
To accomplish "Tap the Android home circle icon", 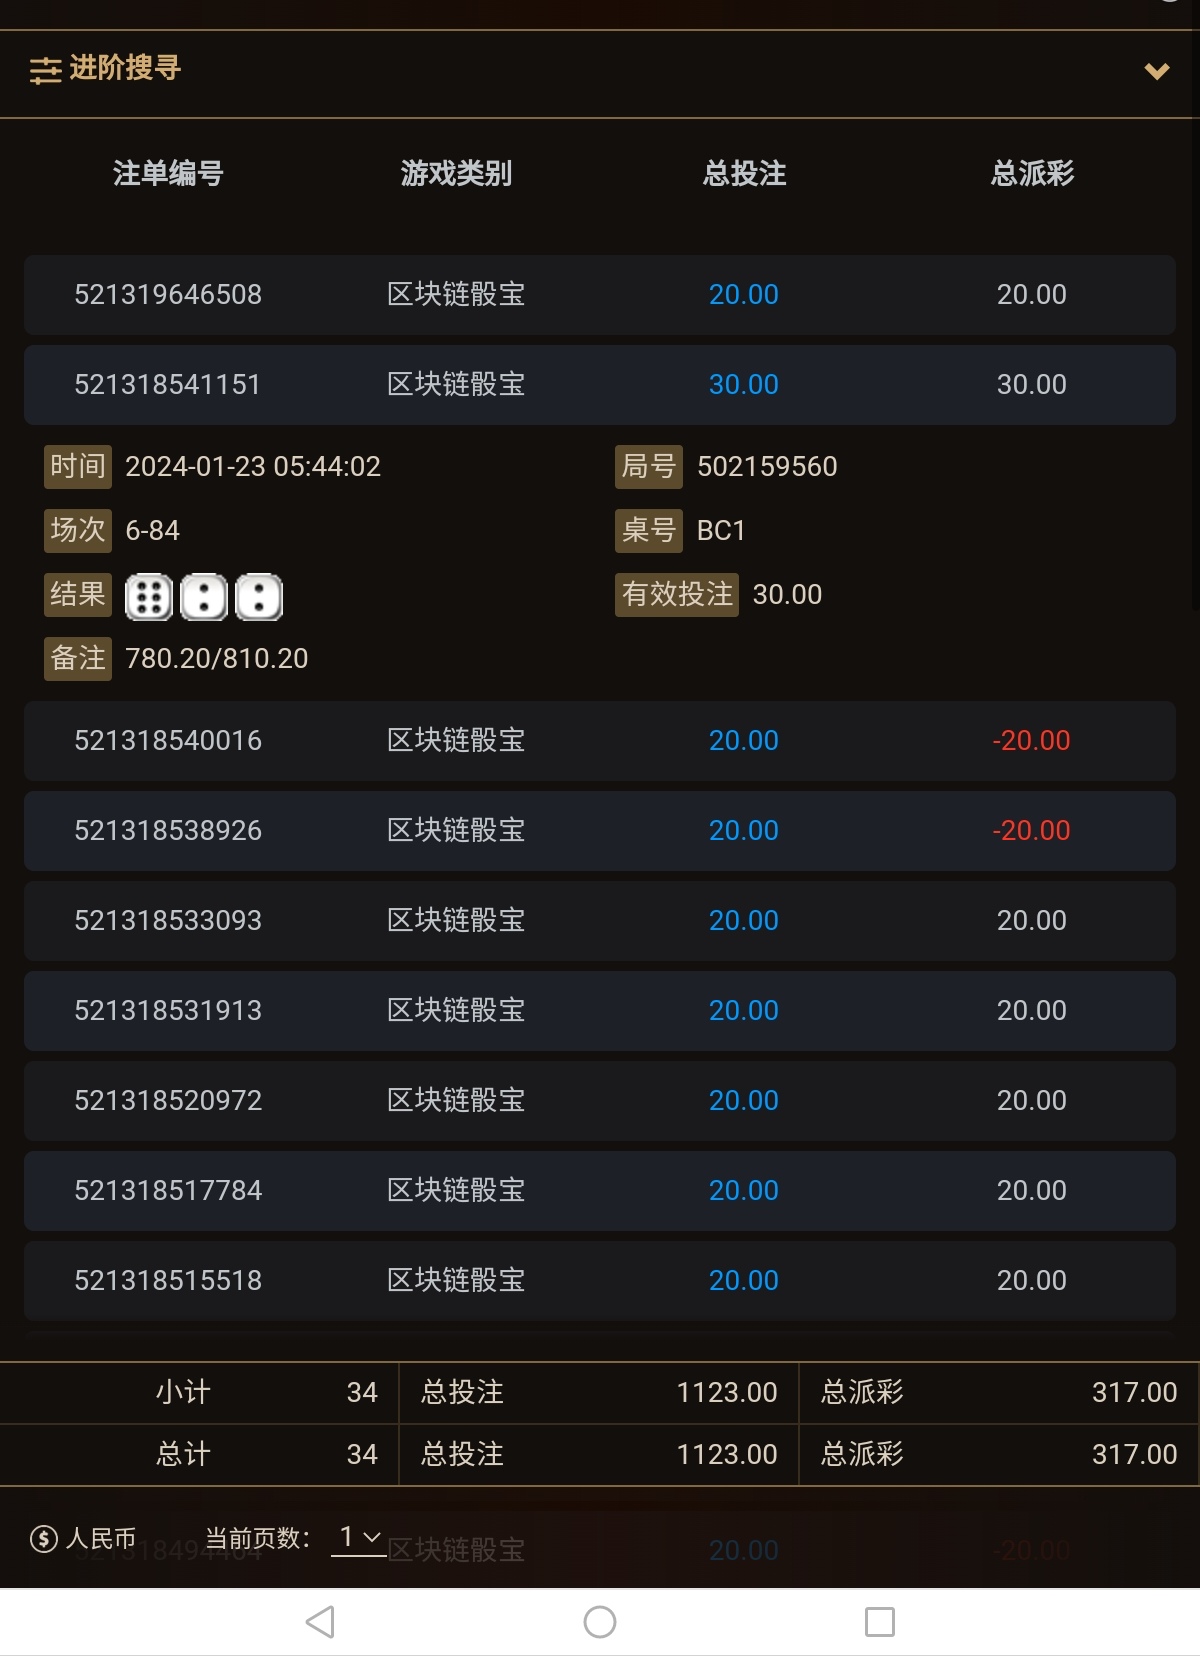I will [600, 1621].
